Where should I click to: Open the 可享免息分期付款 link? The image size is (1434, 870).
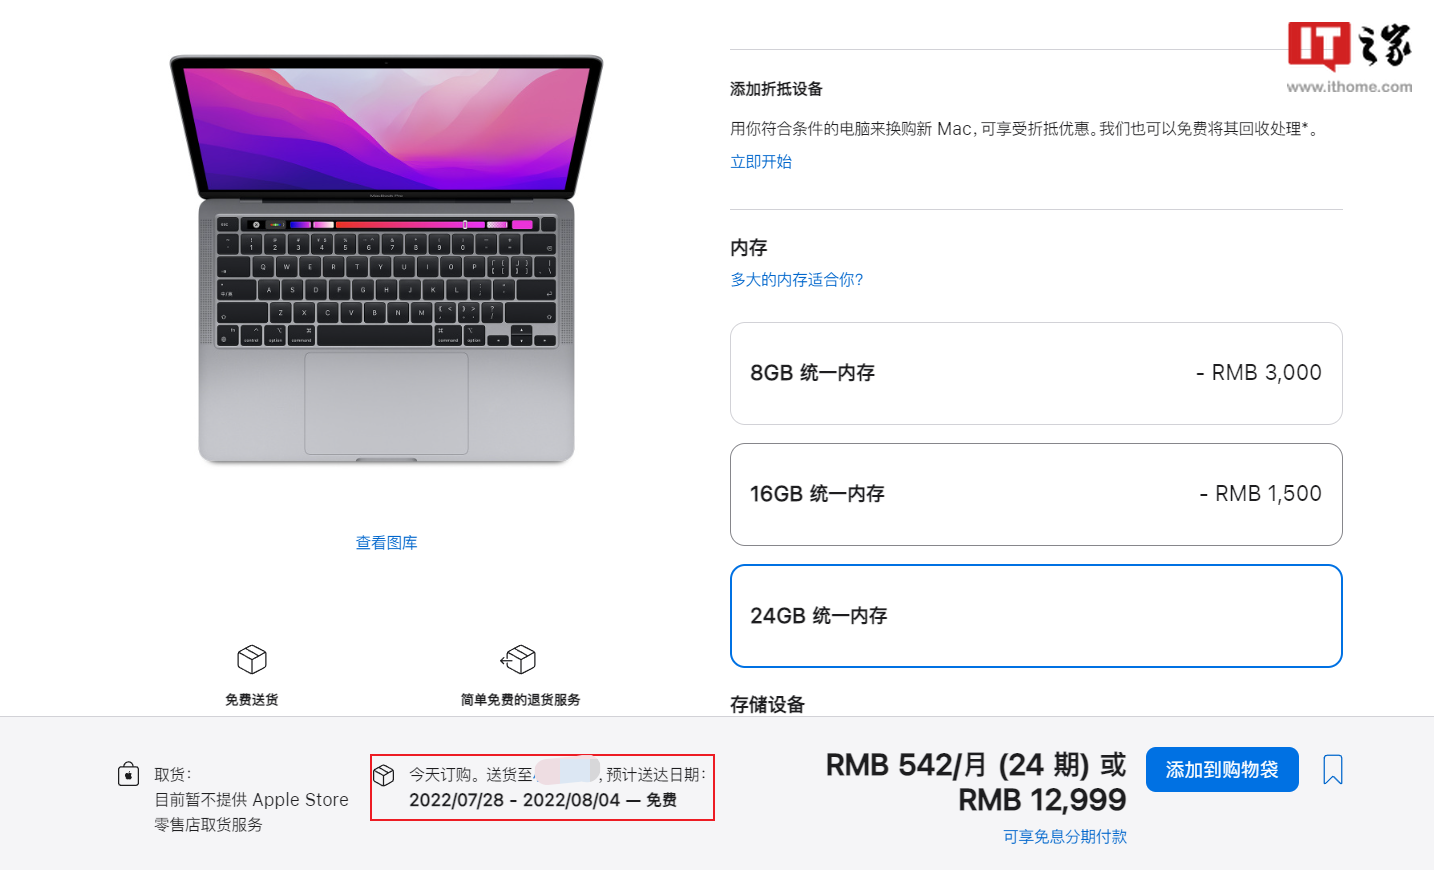1065,837
